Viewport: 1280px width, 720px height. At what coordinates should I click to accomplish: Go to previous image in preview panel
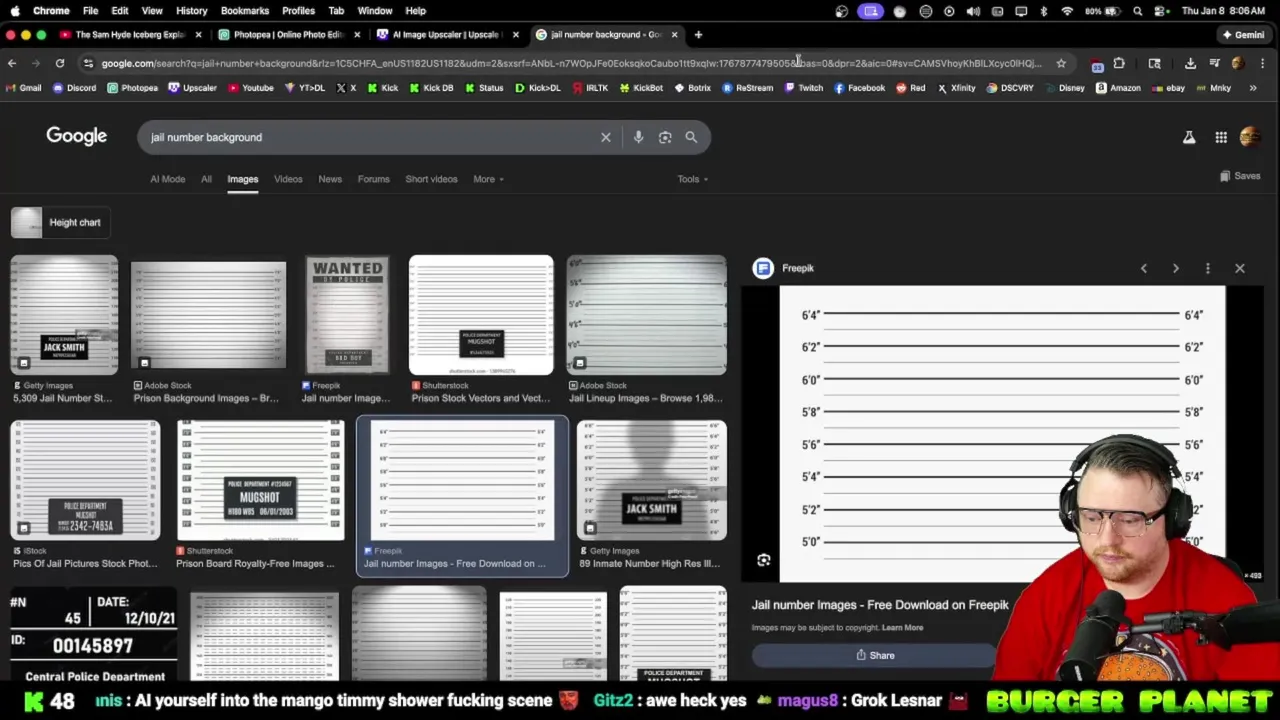(x=1144, y=268)
